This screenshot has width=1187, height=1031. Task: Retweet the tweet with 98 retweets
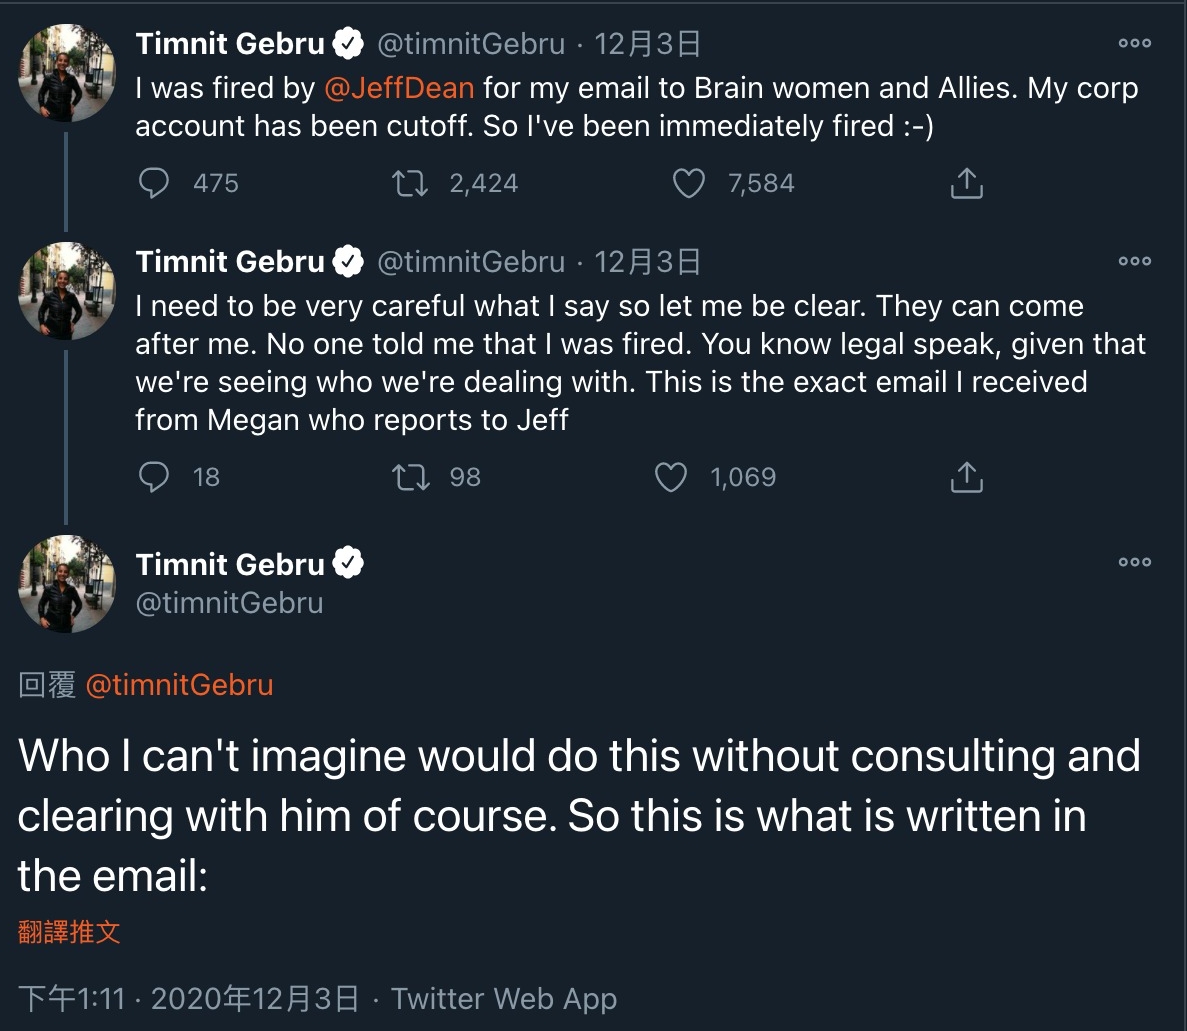click(410, 477)
